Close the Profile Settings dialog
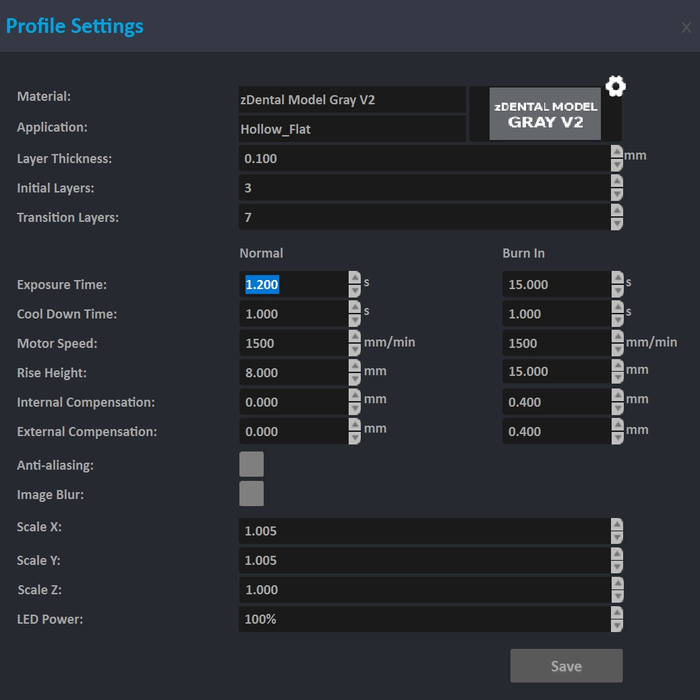Viewport: 700px width, 700px height. [686, 28]
